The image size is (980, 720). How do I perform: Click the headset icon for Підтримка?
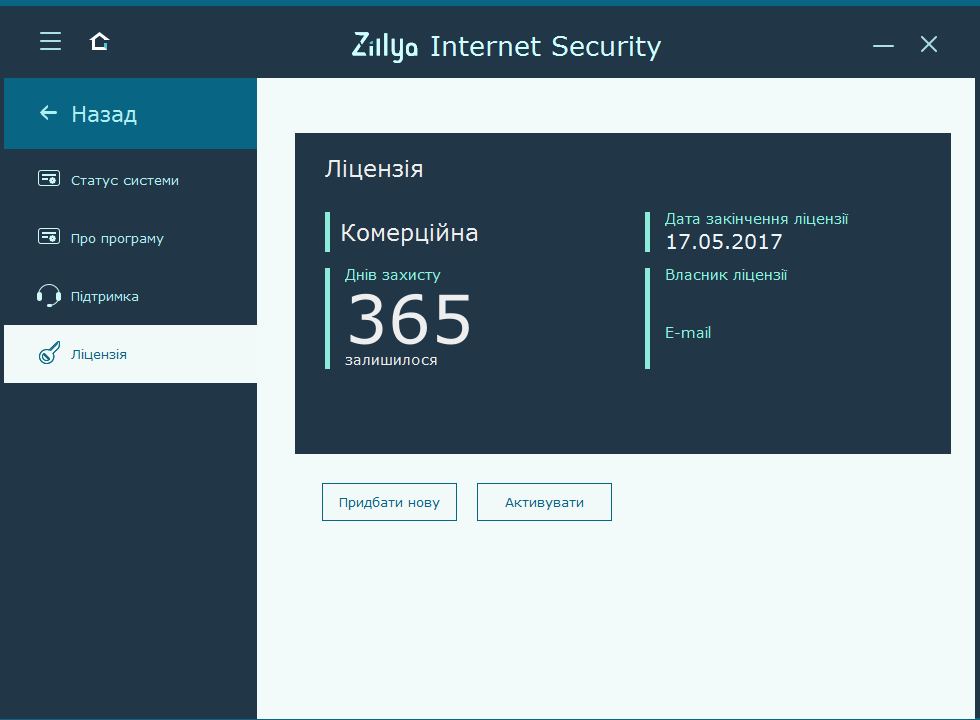tap(49, 295)
